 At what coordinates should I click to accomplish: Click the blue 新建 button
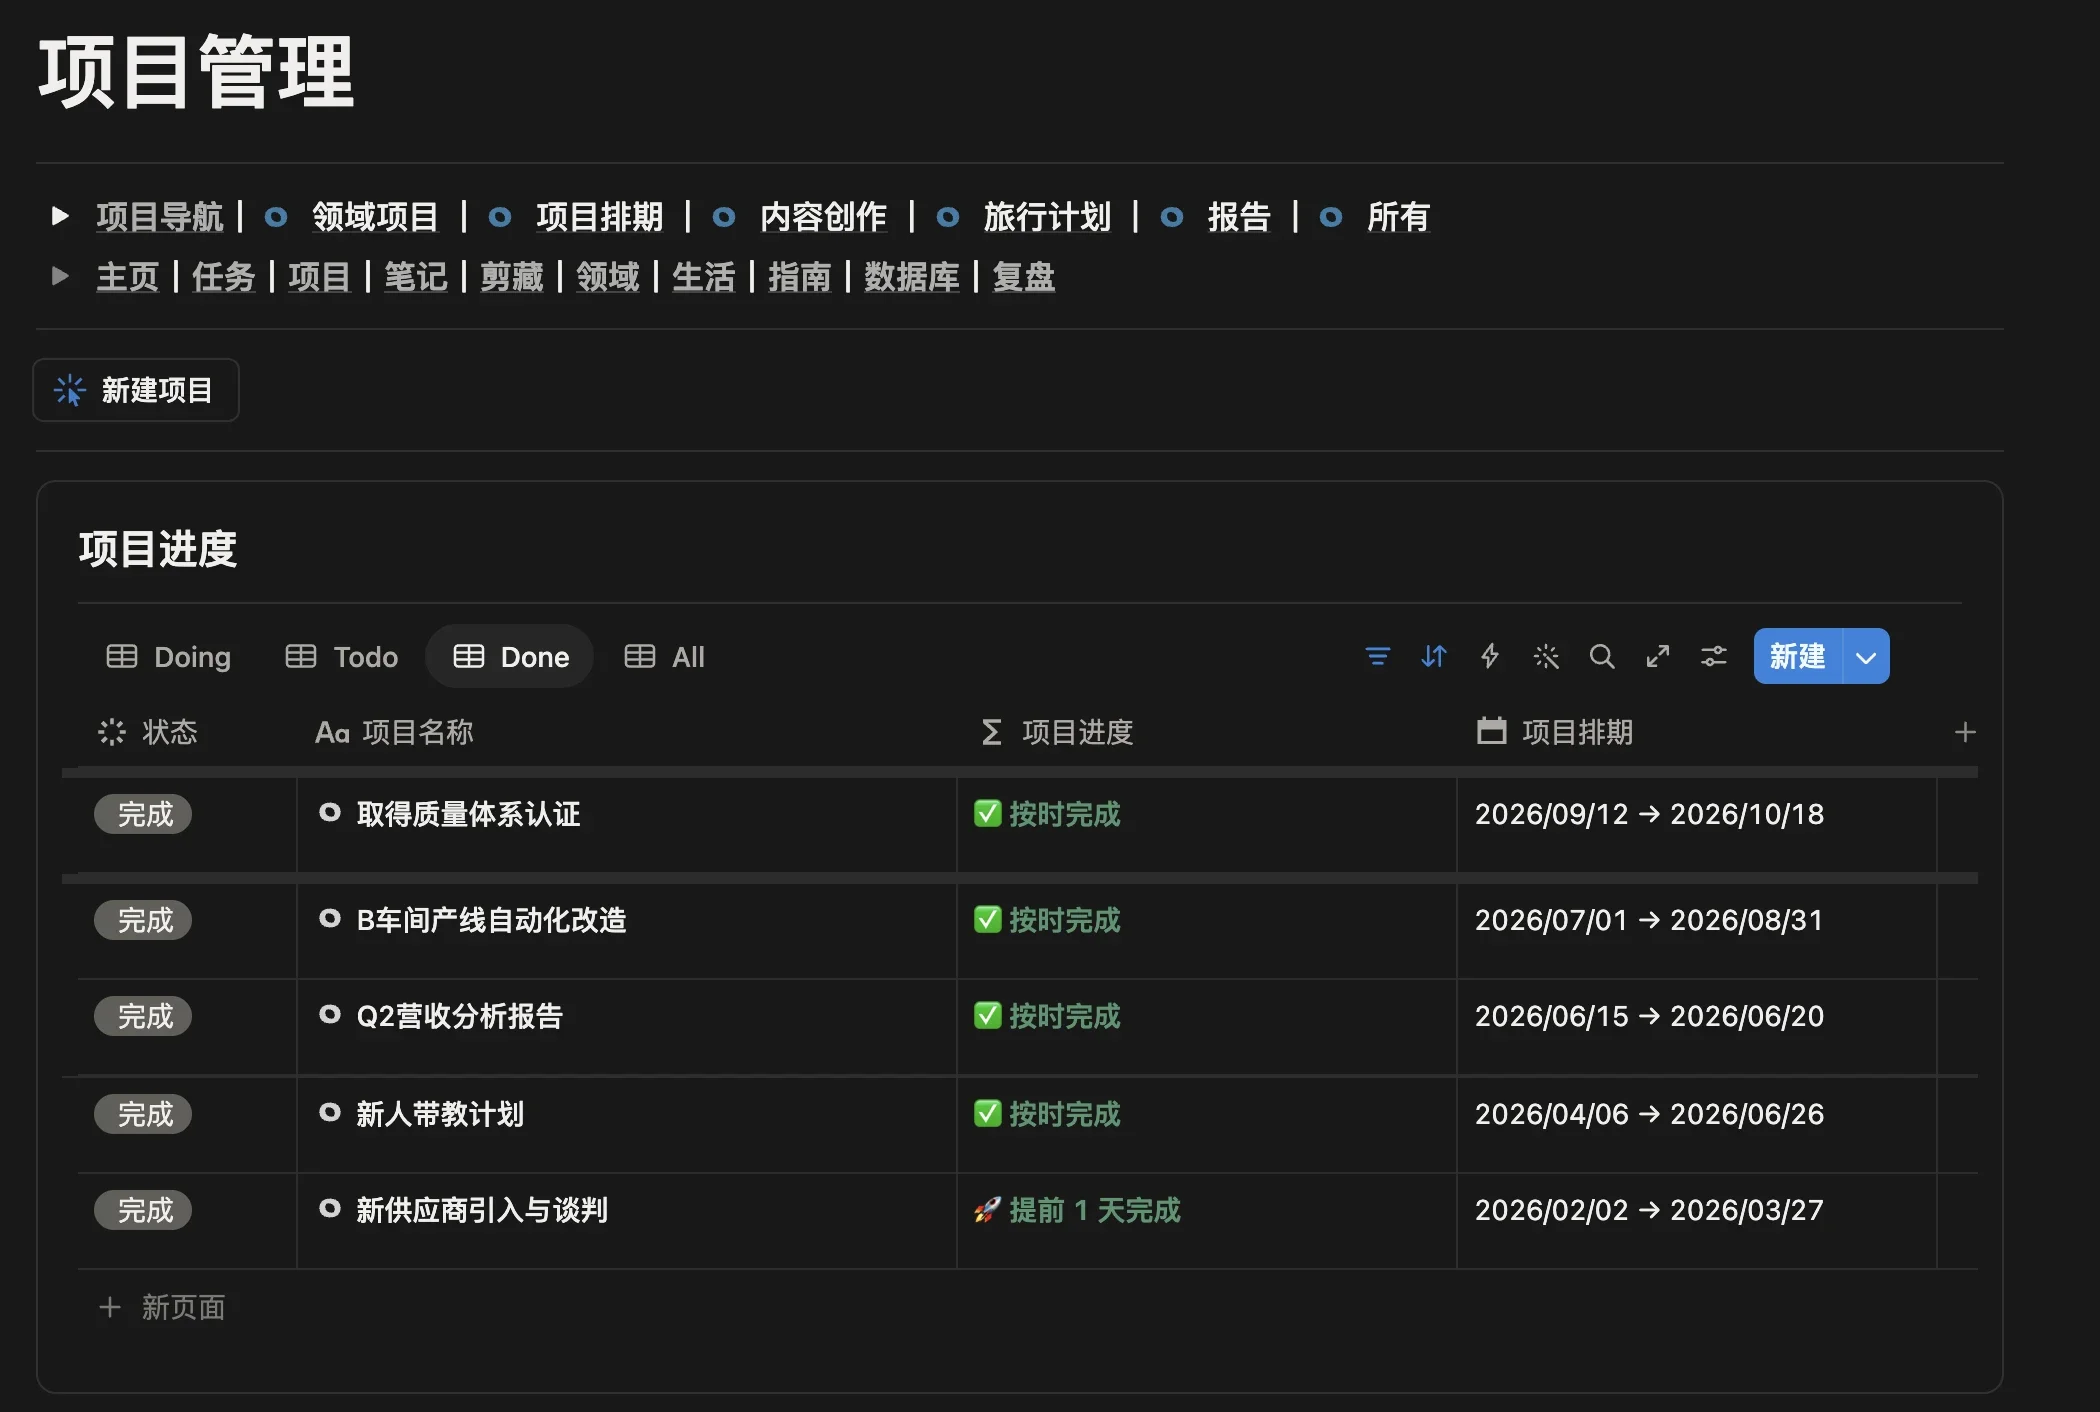point(1797,656)
